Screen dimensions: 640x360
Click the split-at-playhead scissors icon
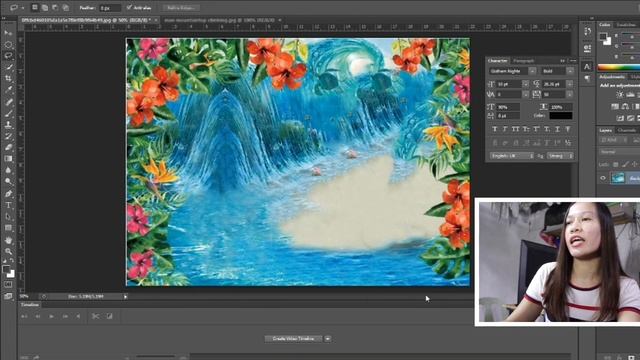click(96, 316)
